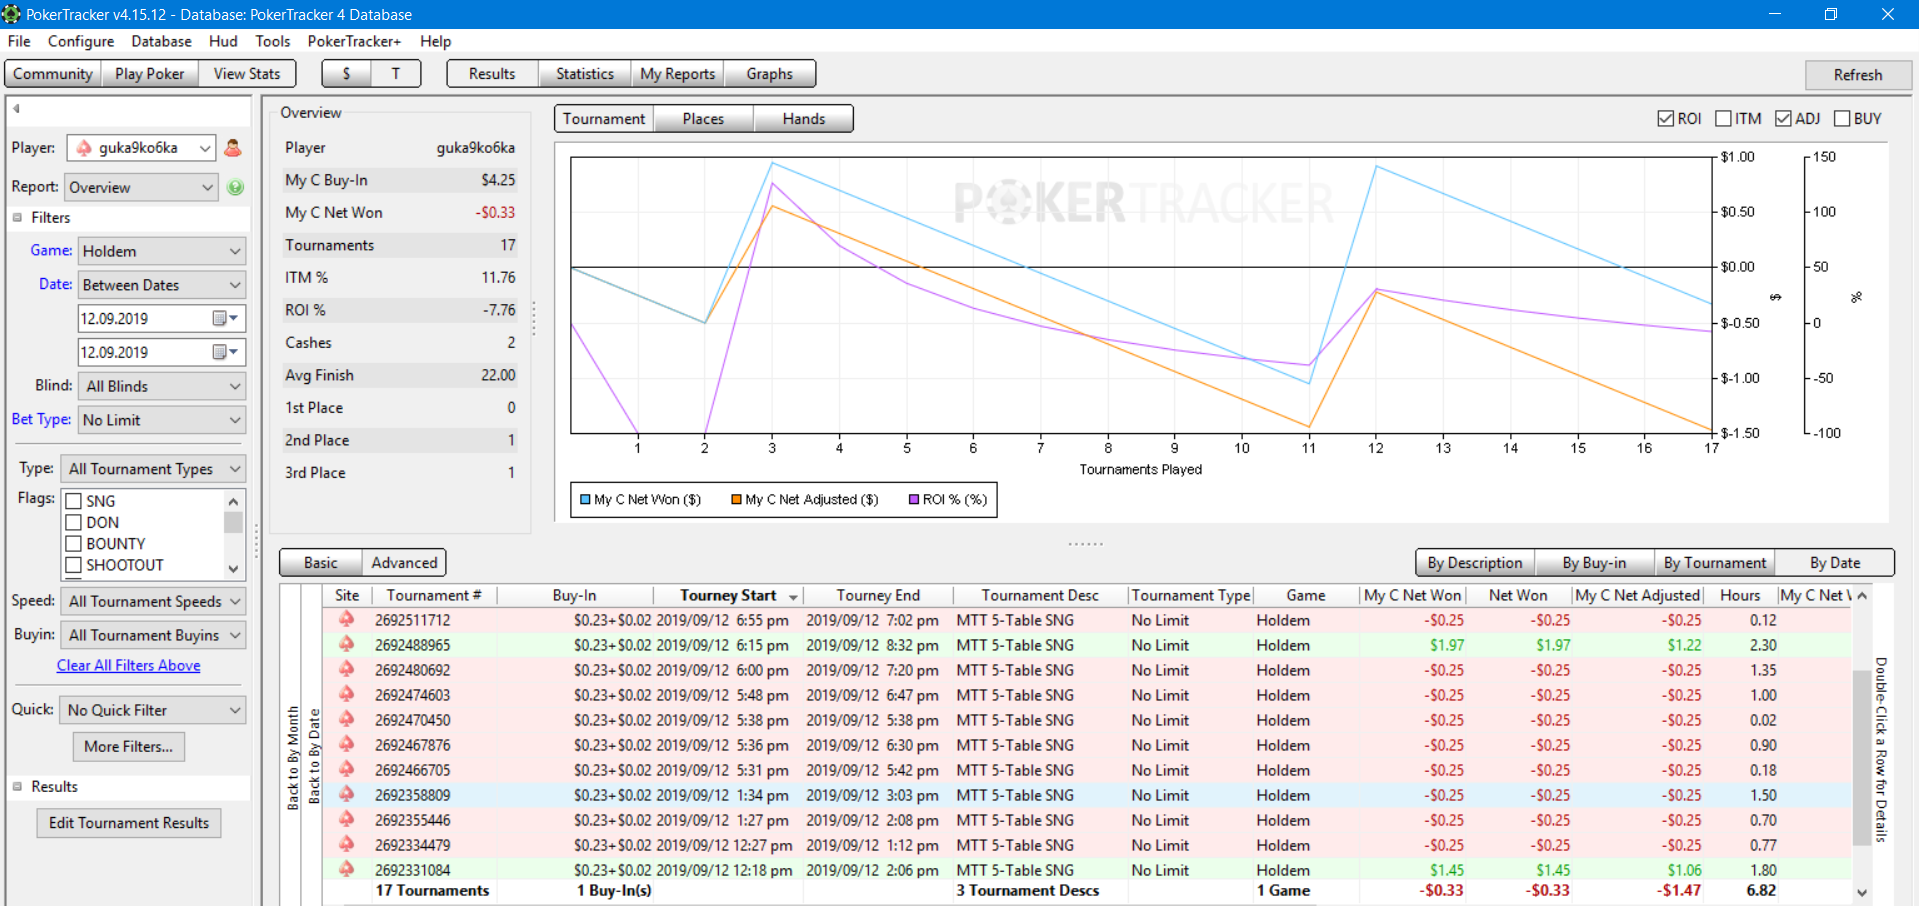Click ROI % legend swatch
The width and height of the screenshot is (1919, 906).
914,500
